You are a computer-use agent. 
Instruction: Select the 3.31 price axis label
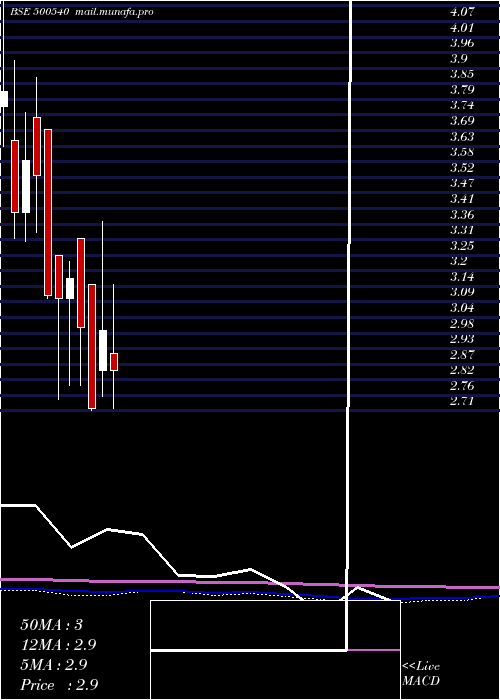(x=462, y=230)
